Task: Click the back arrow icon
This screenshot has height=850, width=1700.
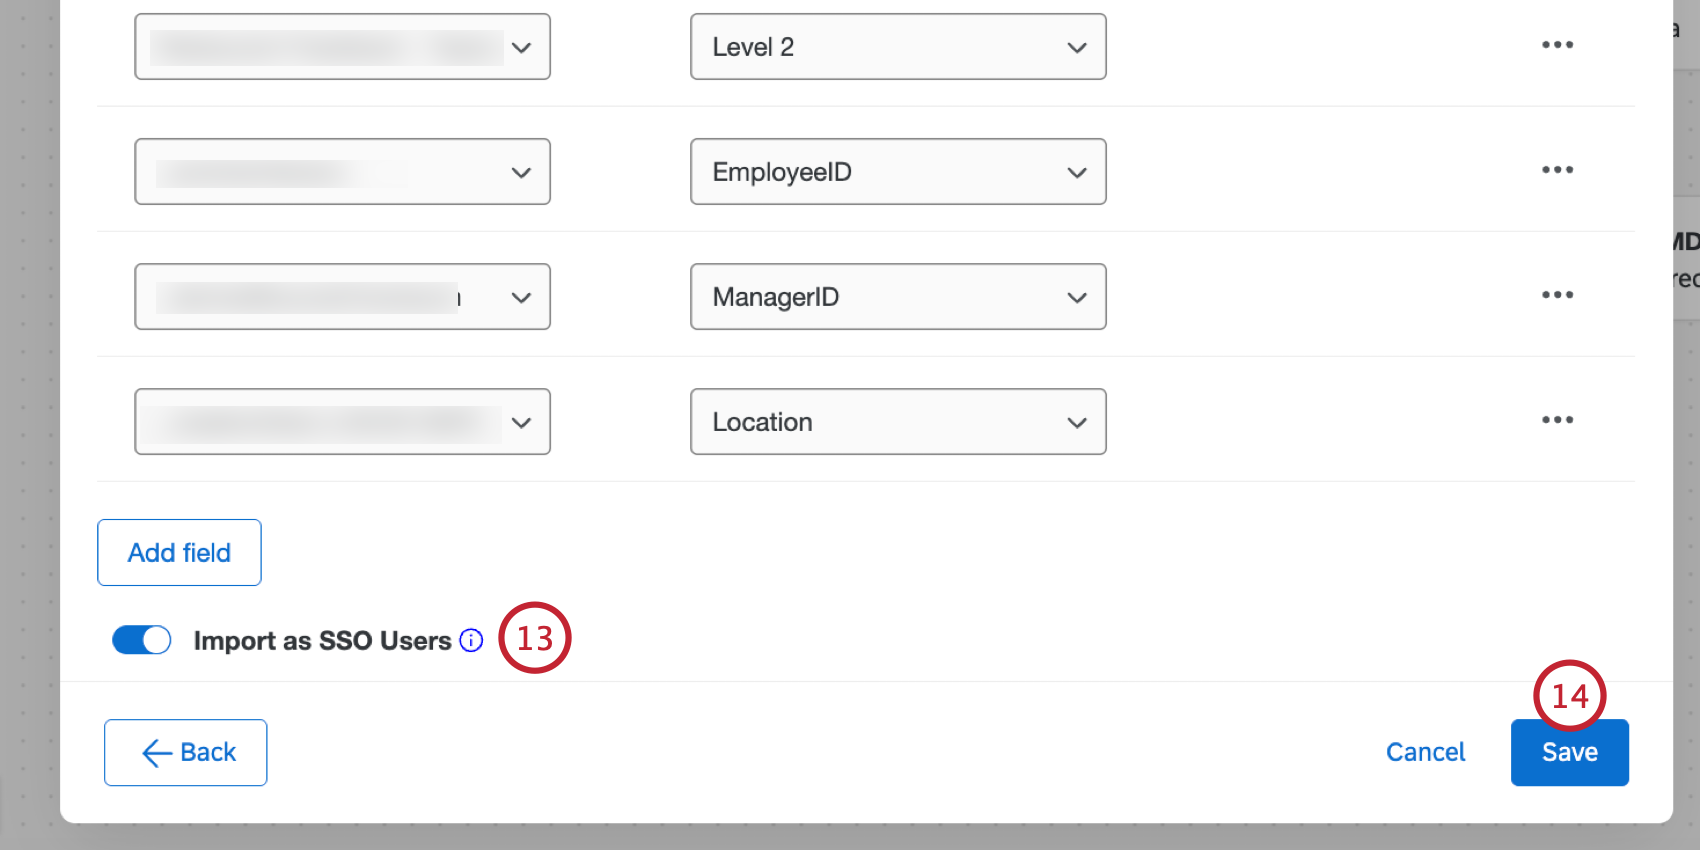Action: point(154,752)
